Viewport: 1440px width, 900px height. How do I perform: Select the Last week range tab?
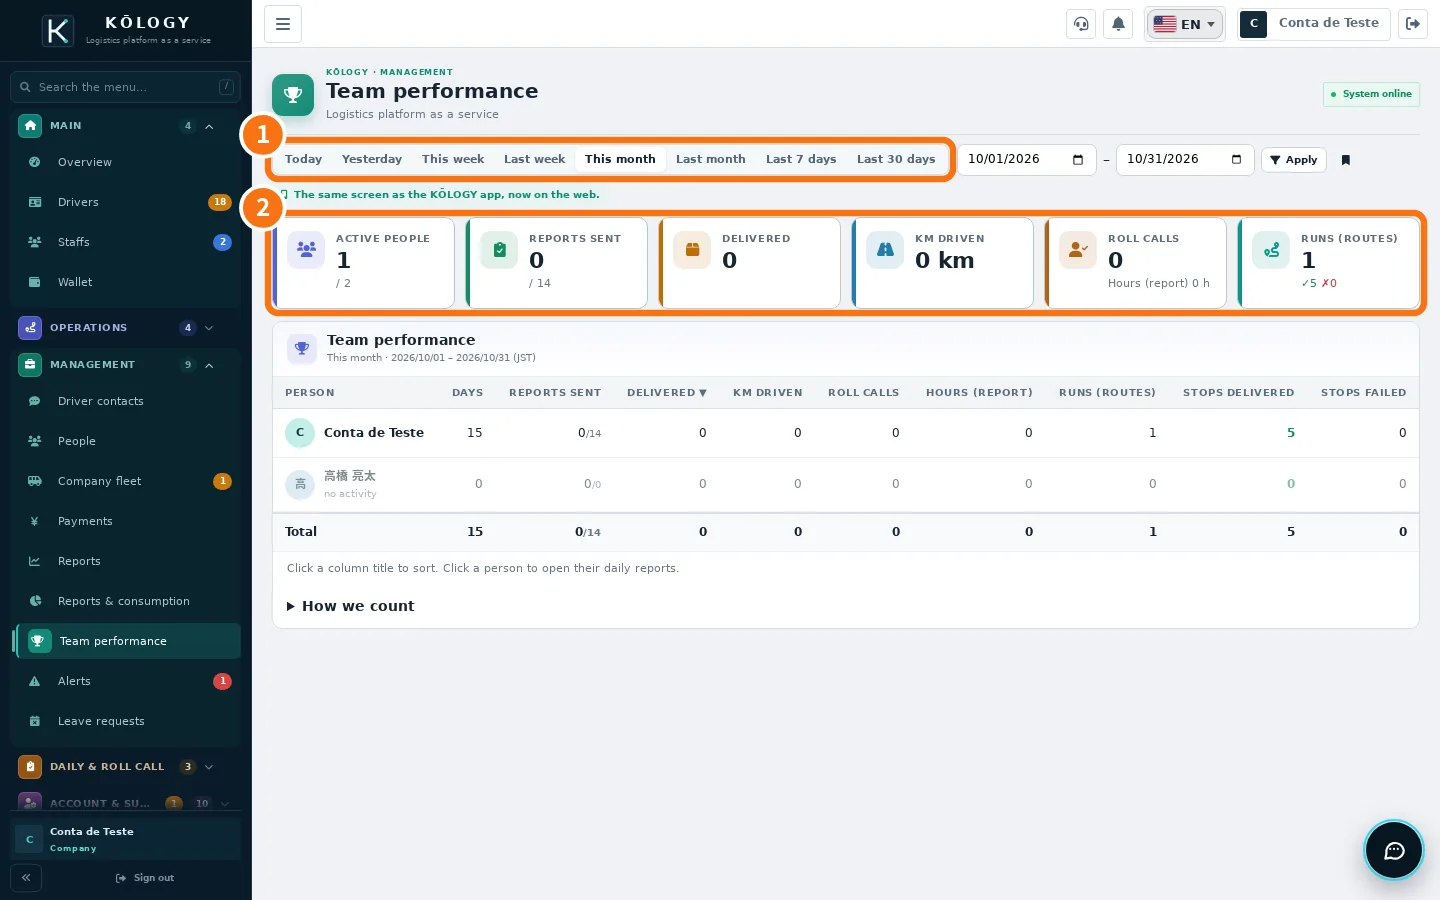534,159
